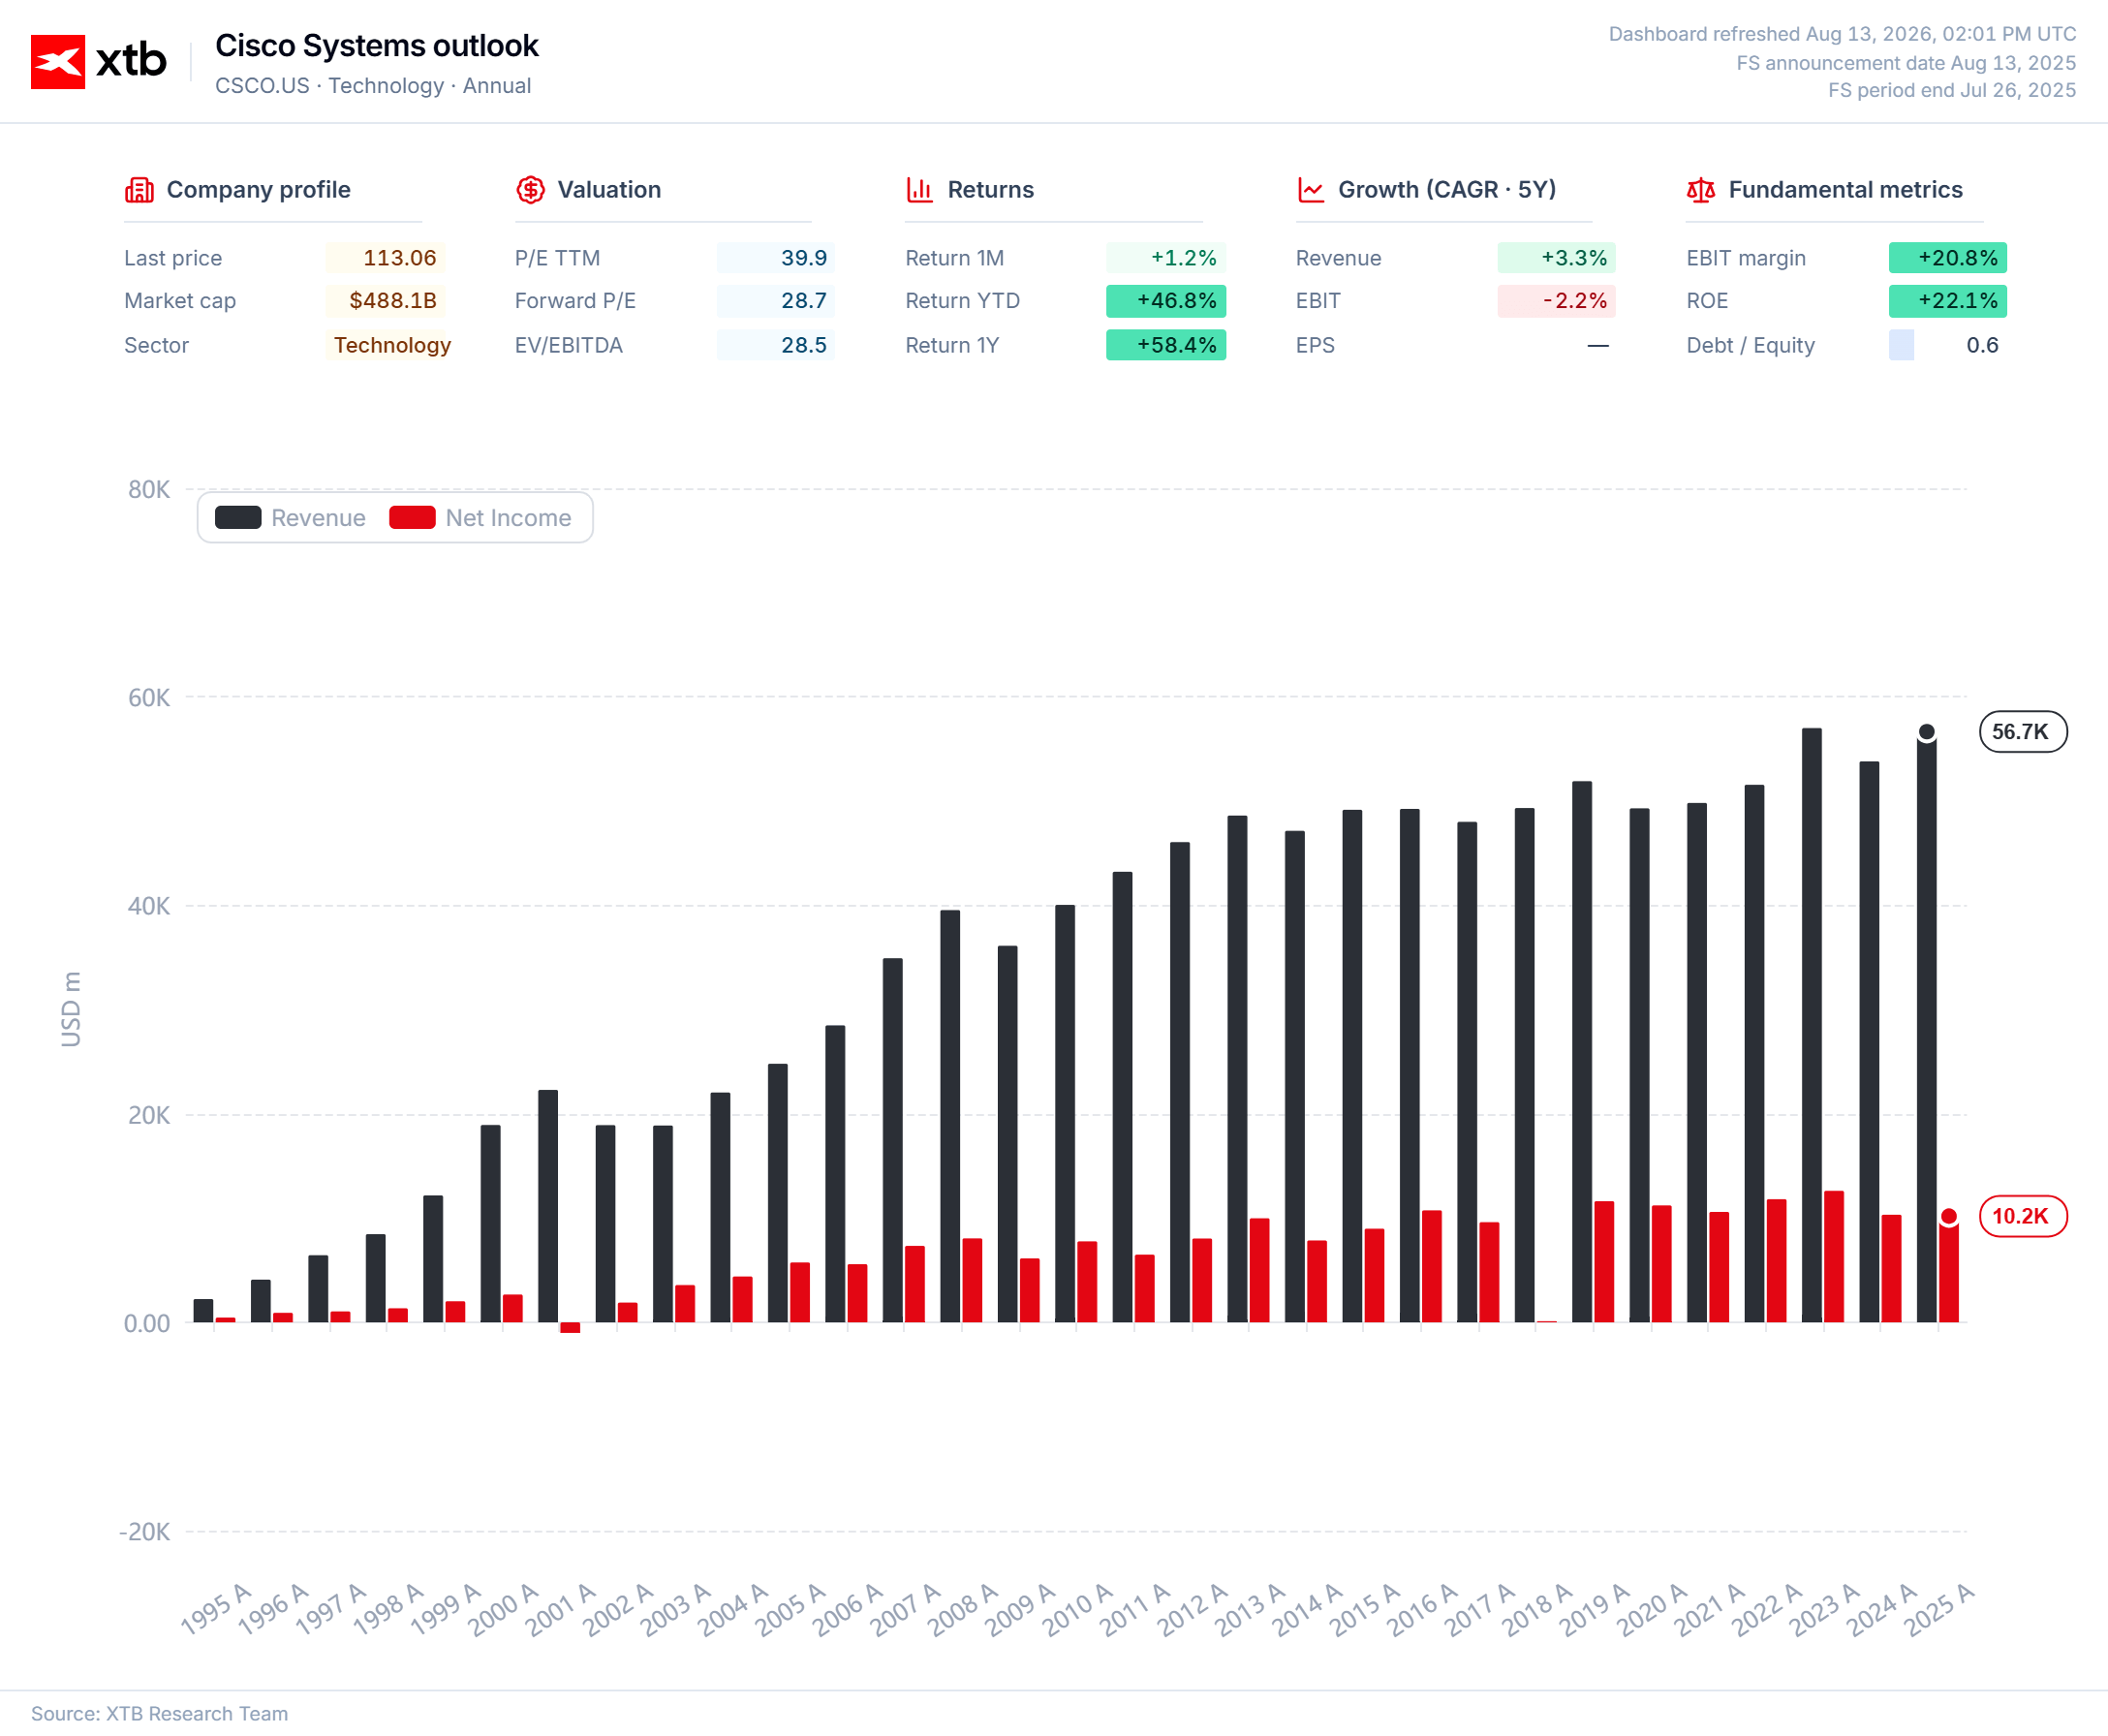
Task: Select the 10.2K net income value label
Action: [x=2023, y=1216]
